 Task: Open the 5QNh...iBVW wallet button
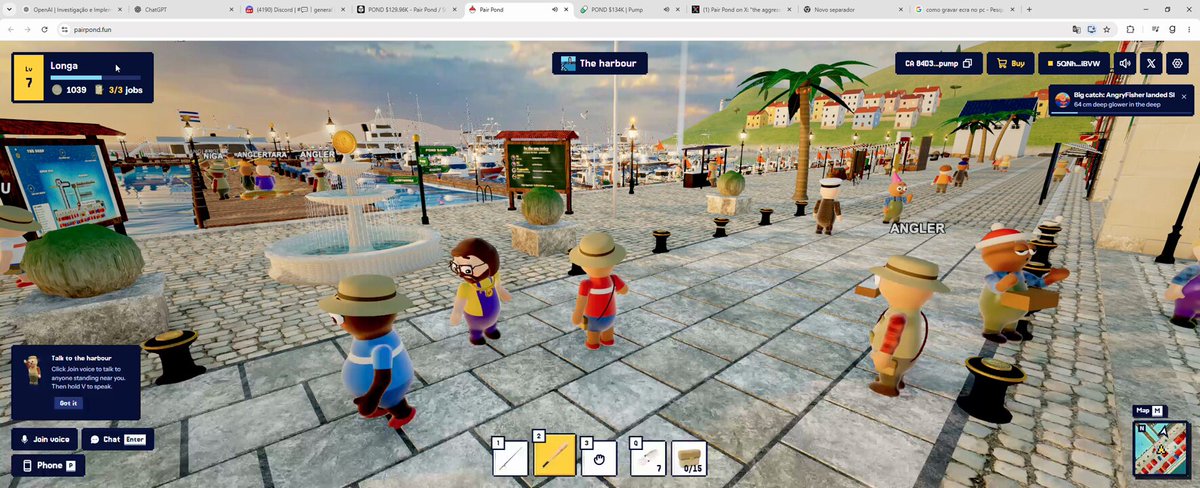1075,63
